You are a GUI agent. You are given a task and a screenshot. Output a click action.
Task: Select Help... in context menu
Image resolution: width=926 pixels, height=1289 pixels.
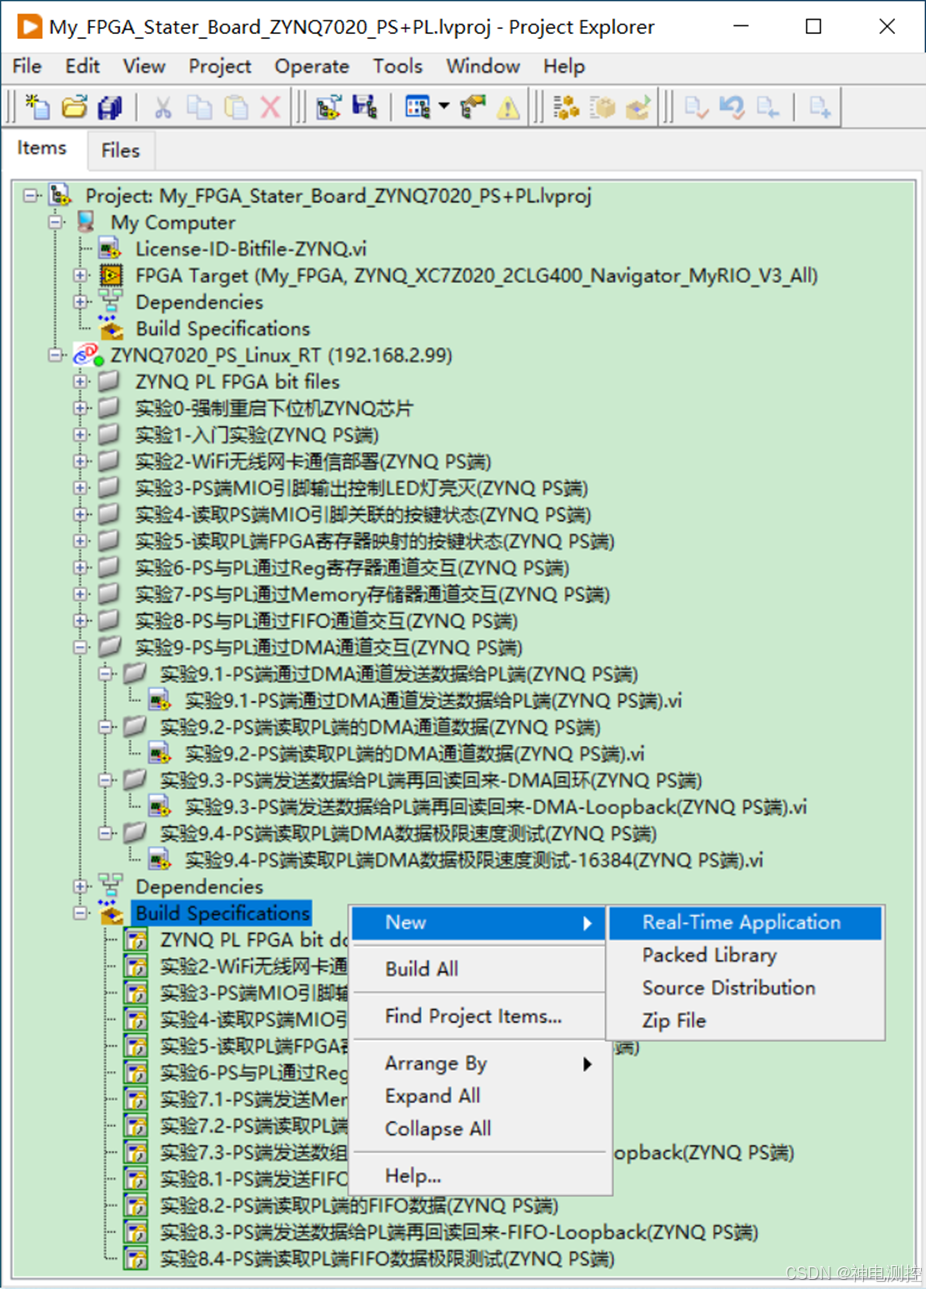pos(478,1176)
